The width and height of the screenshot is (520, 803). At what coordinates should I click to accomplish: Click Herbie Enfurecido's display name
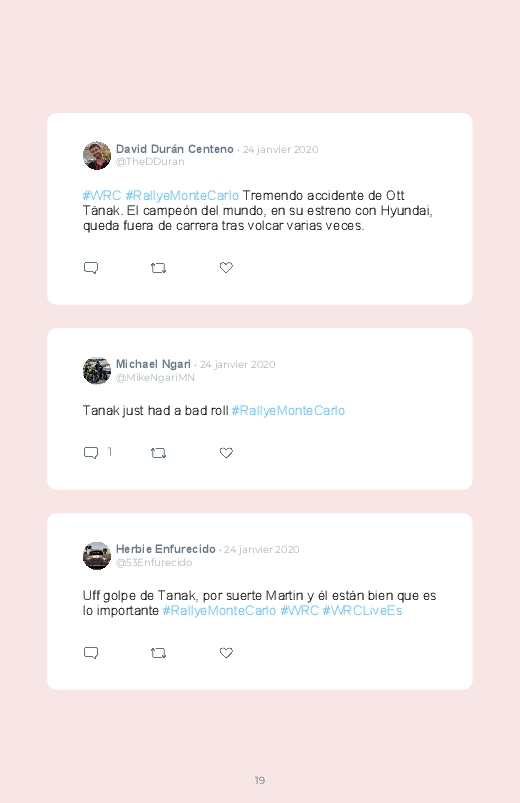point(165,549)
